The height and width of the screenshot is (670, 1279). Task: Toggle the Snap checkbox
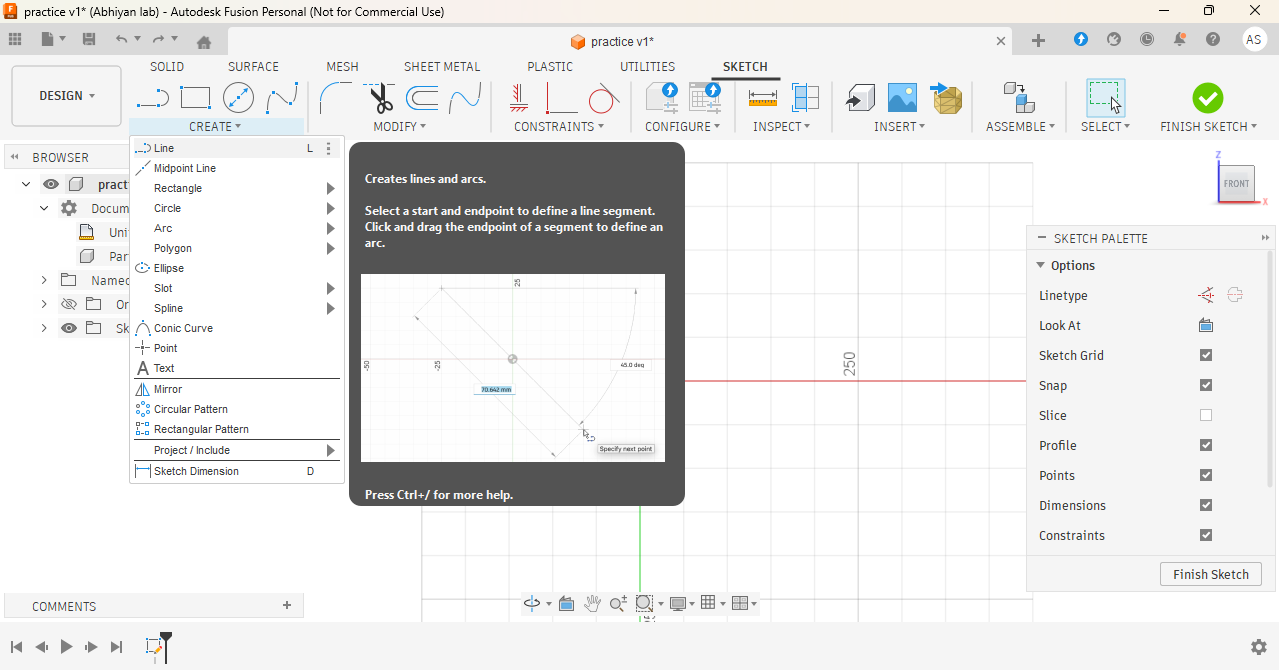[x=1206, y=385]
